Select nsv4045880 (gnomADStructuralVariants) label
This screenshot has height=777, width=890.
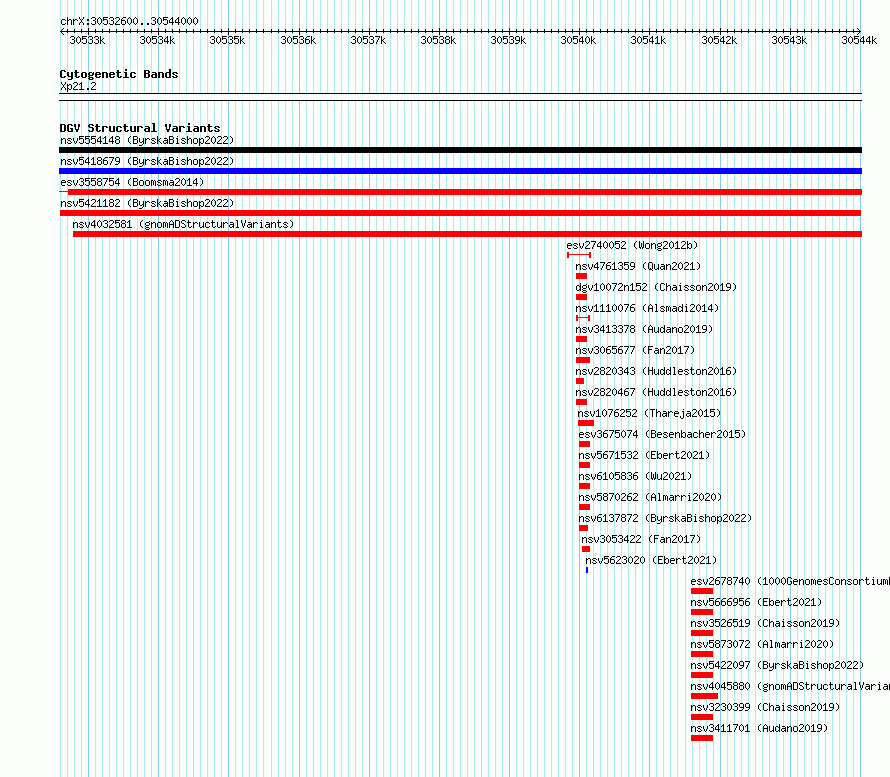790,686
